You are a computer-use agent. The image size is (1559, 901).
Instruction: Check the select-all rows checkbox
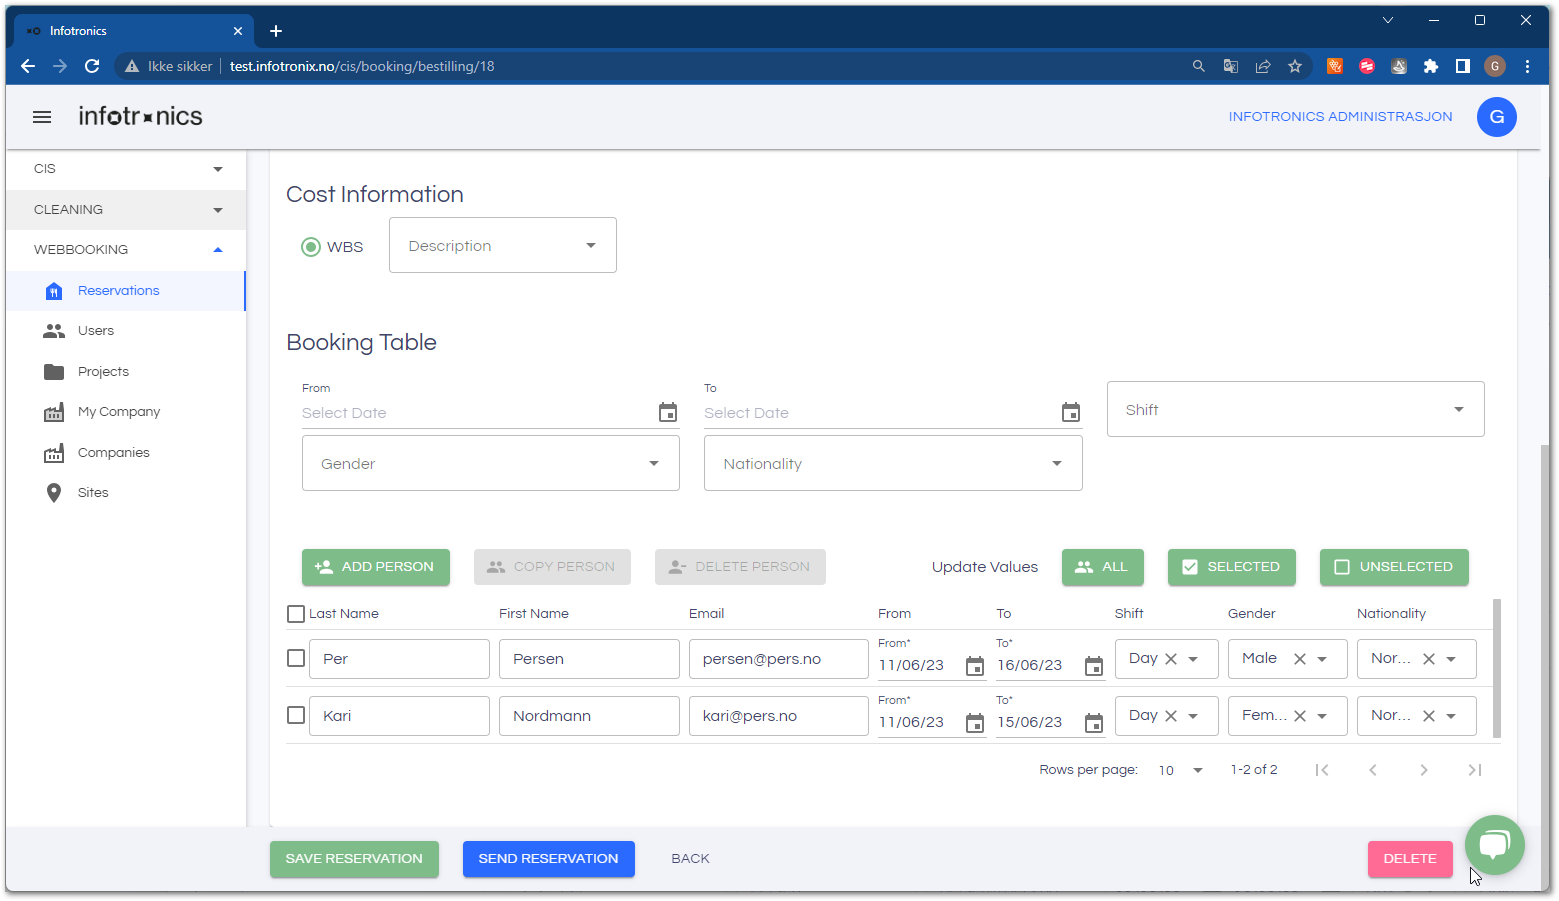[x=295, y=613]
